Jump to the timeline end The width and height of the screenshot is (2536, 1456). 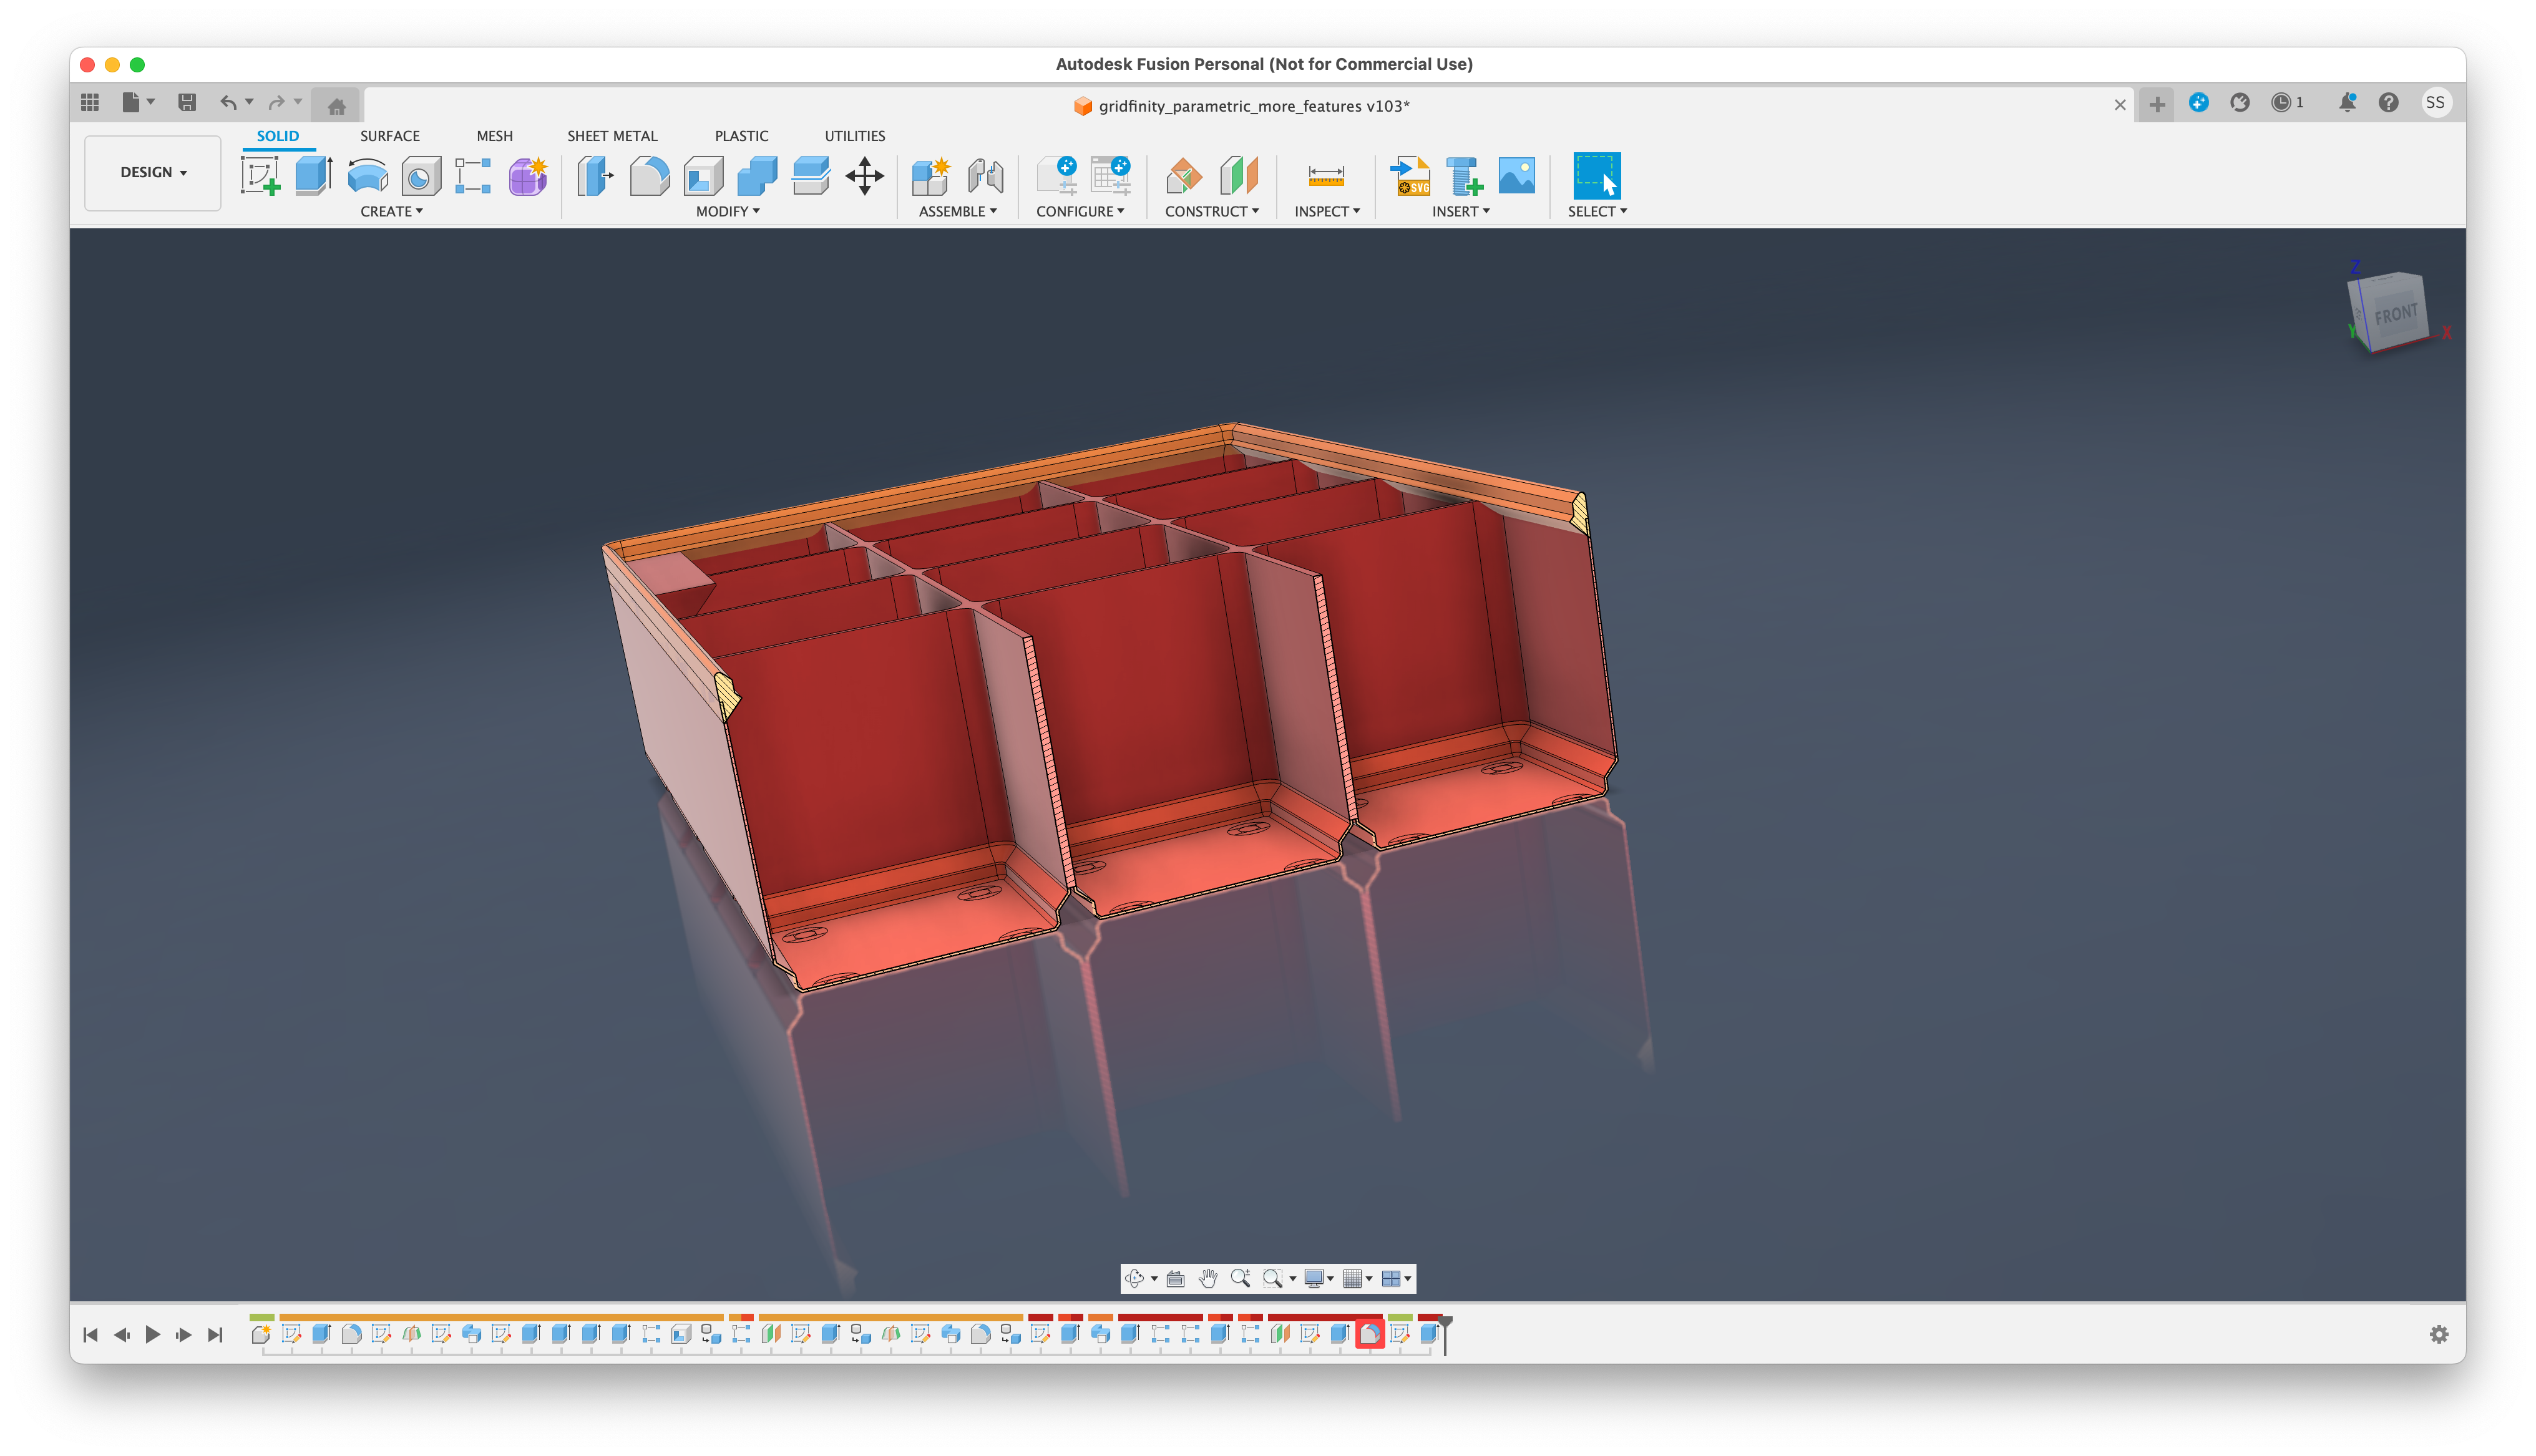tap(215, 1334)
